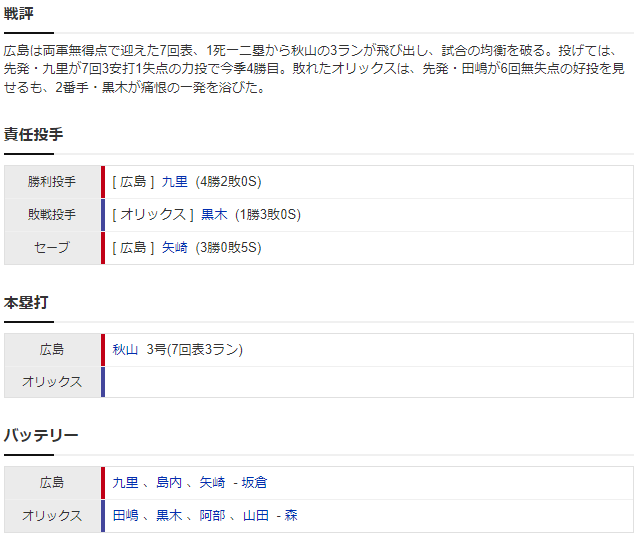Image resolution: width=640 pixels, height=540 pixels.
Task: Open pitcher 山田 link
Action: 256,516
